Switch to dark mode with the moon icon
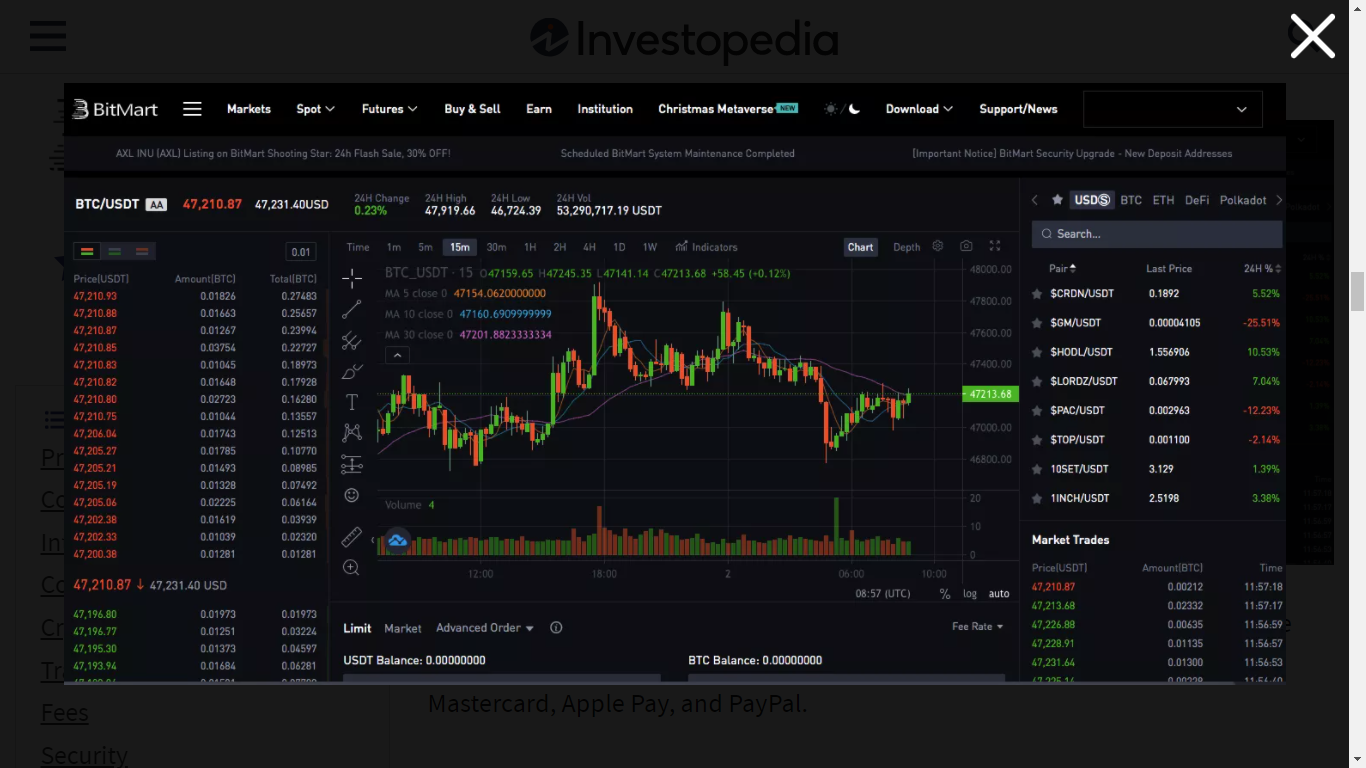The width and height of the screenshot is (1366, 768). point(854,109)
